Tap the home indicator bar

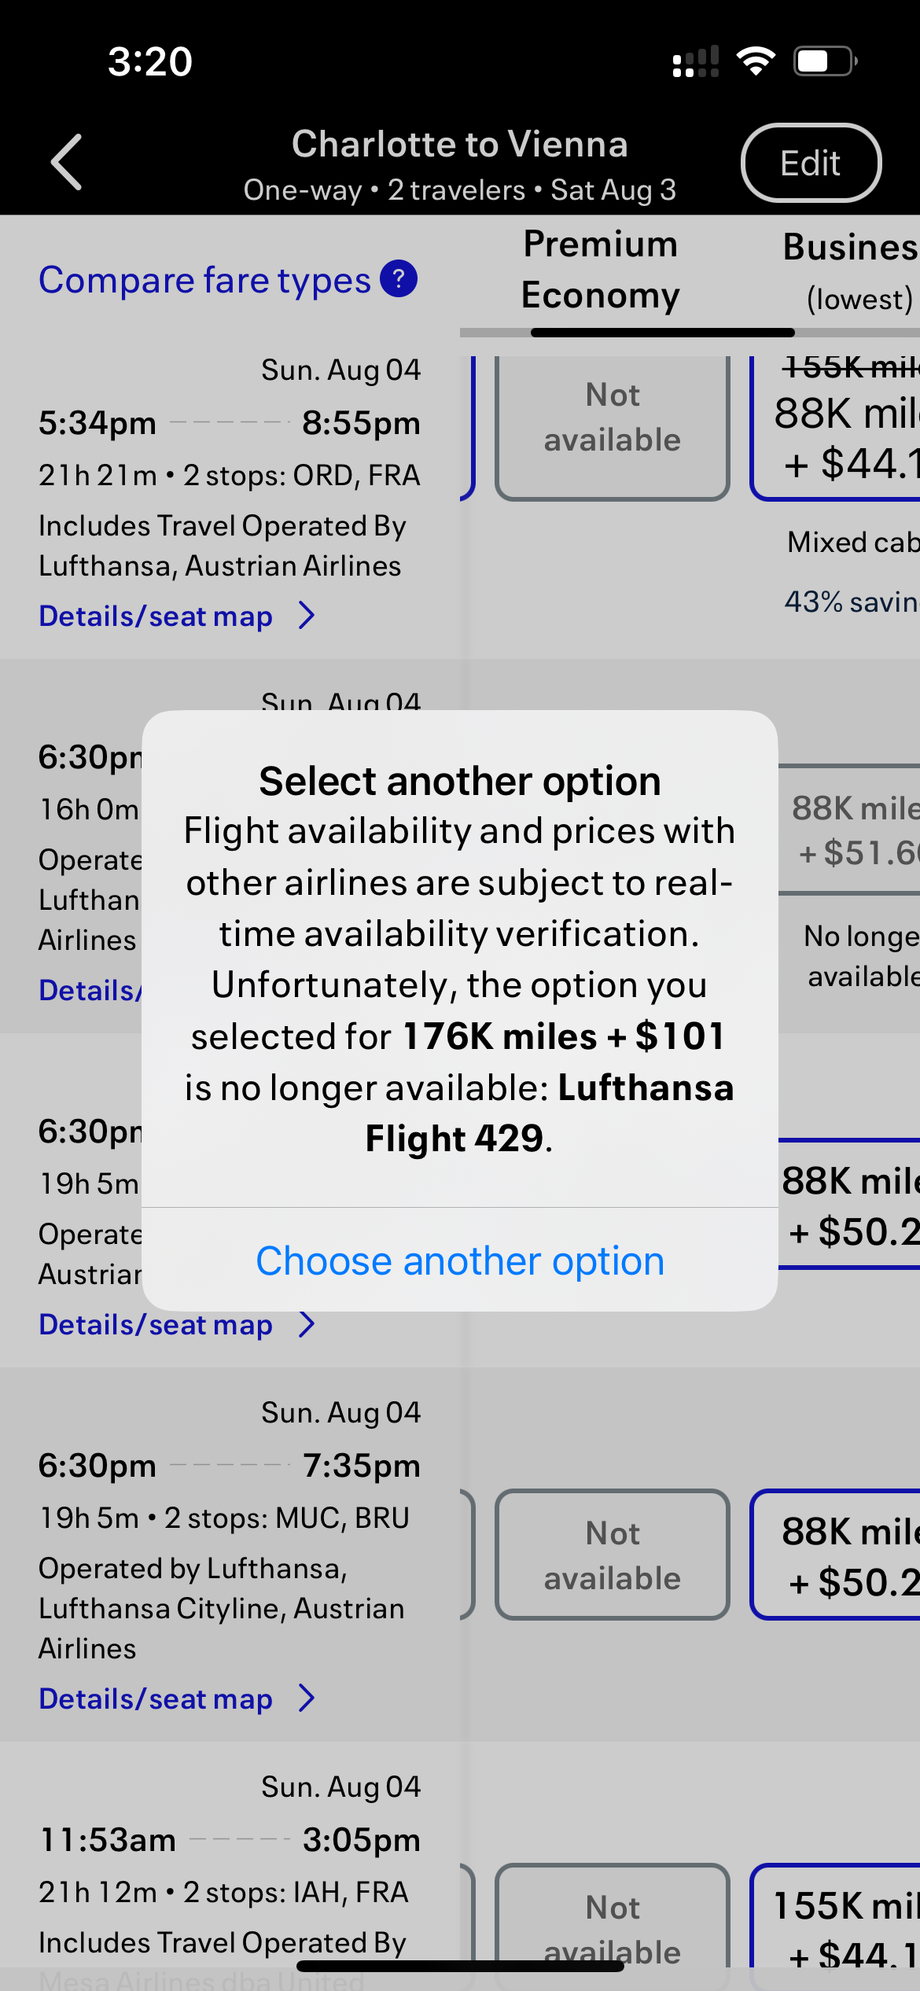(460, 1966)
